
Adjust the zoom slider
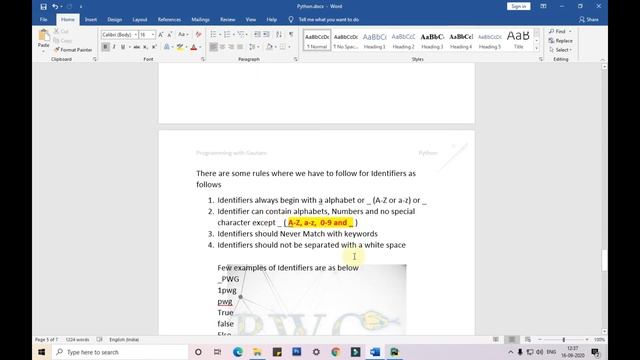(564, 340)
